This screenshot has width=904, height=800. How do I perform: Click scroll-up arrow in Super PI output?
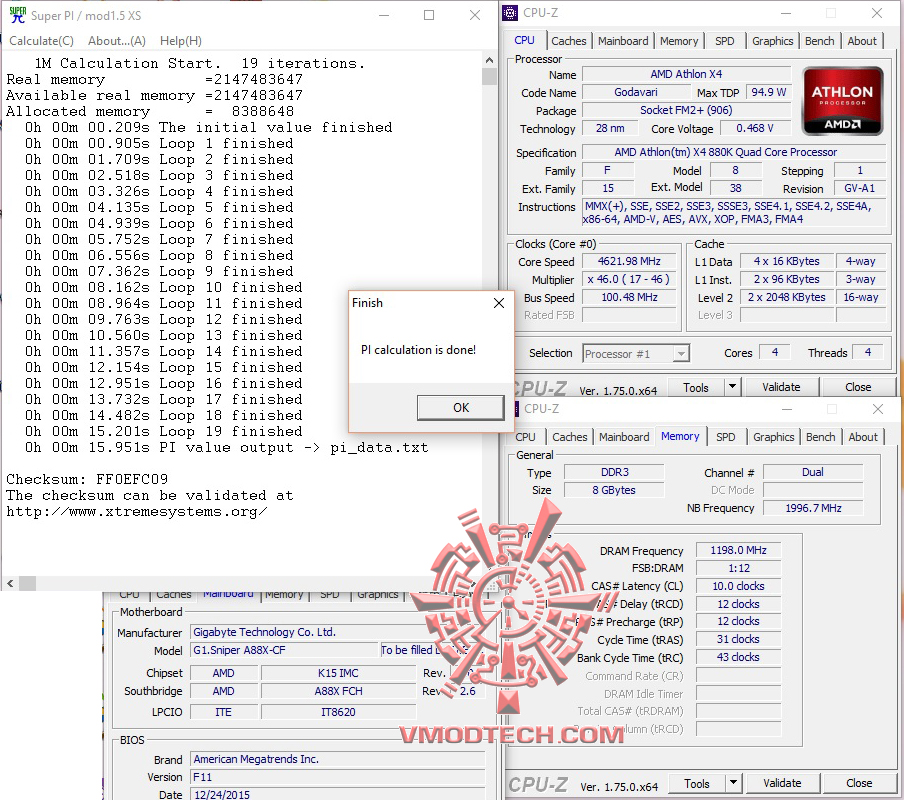(489, 60)
